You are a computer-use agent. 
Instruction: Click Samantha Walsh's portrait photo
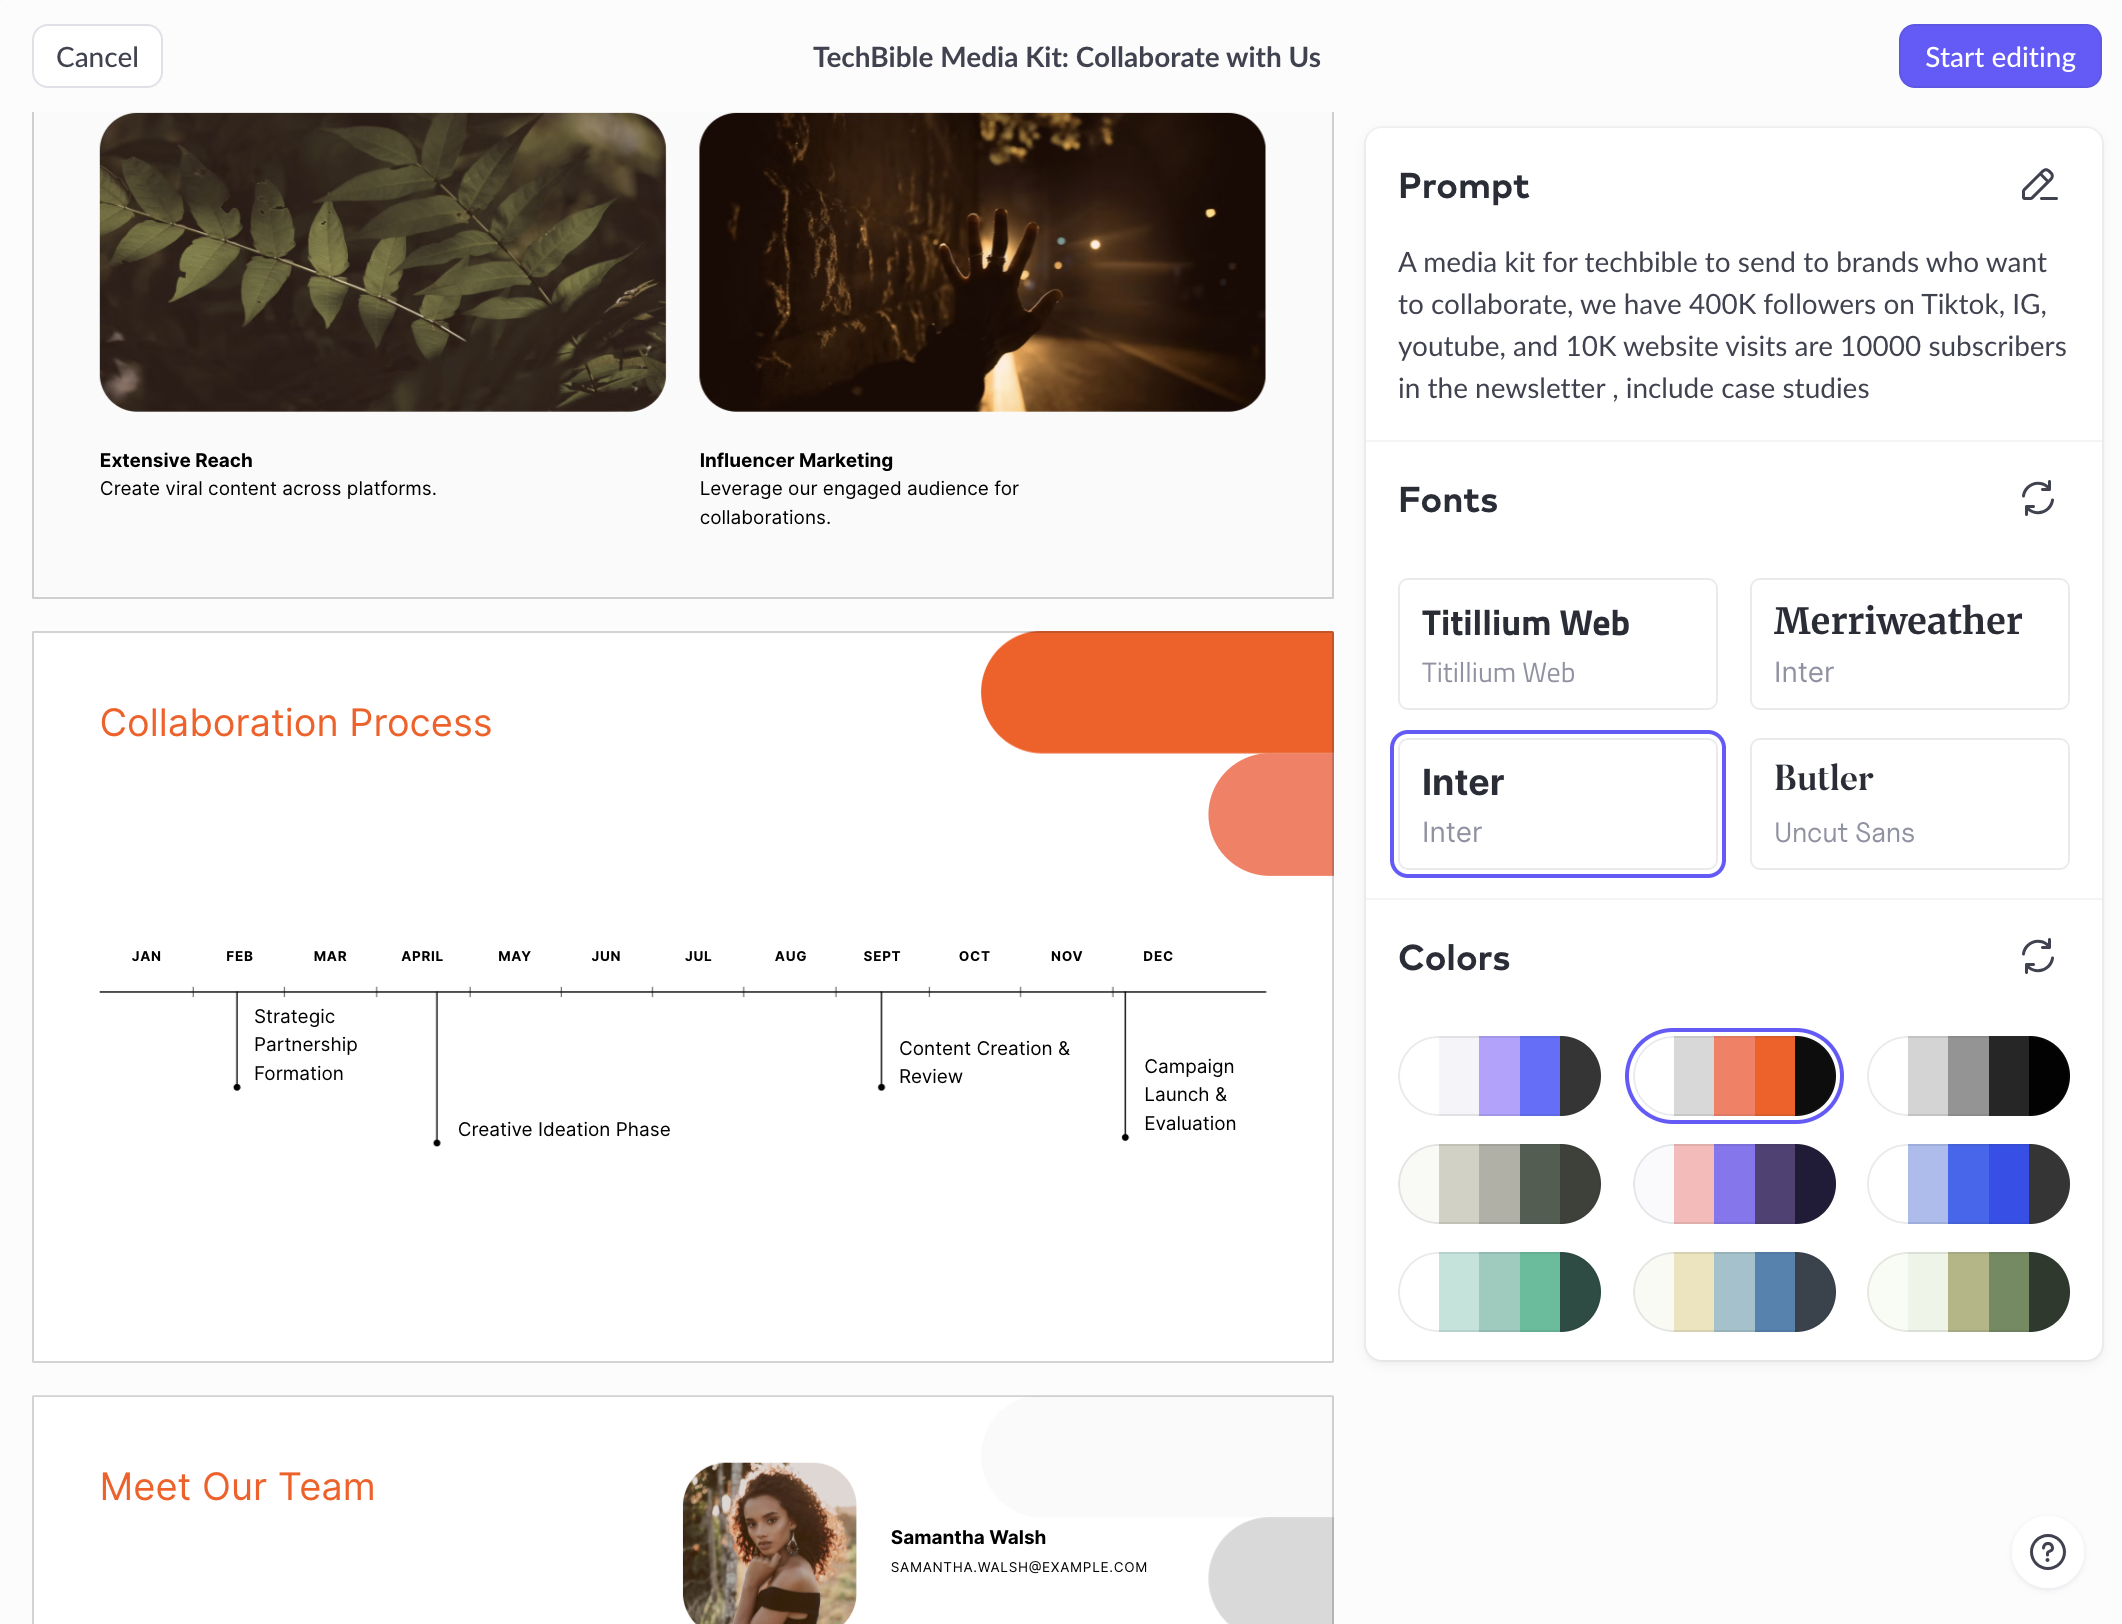tap(769, 1543)
